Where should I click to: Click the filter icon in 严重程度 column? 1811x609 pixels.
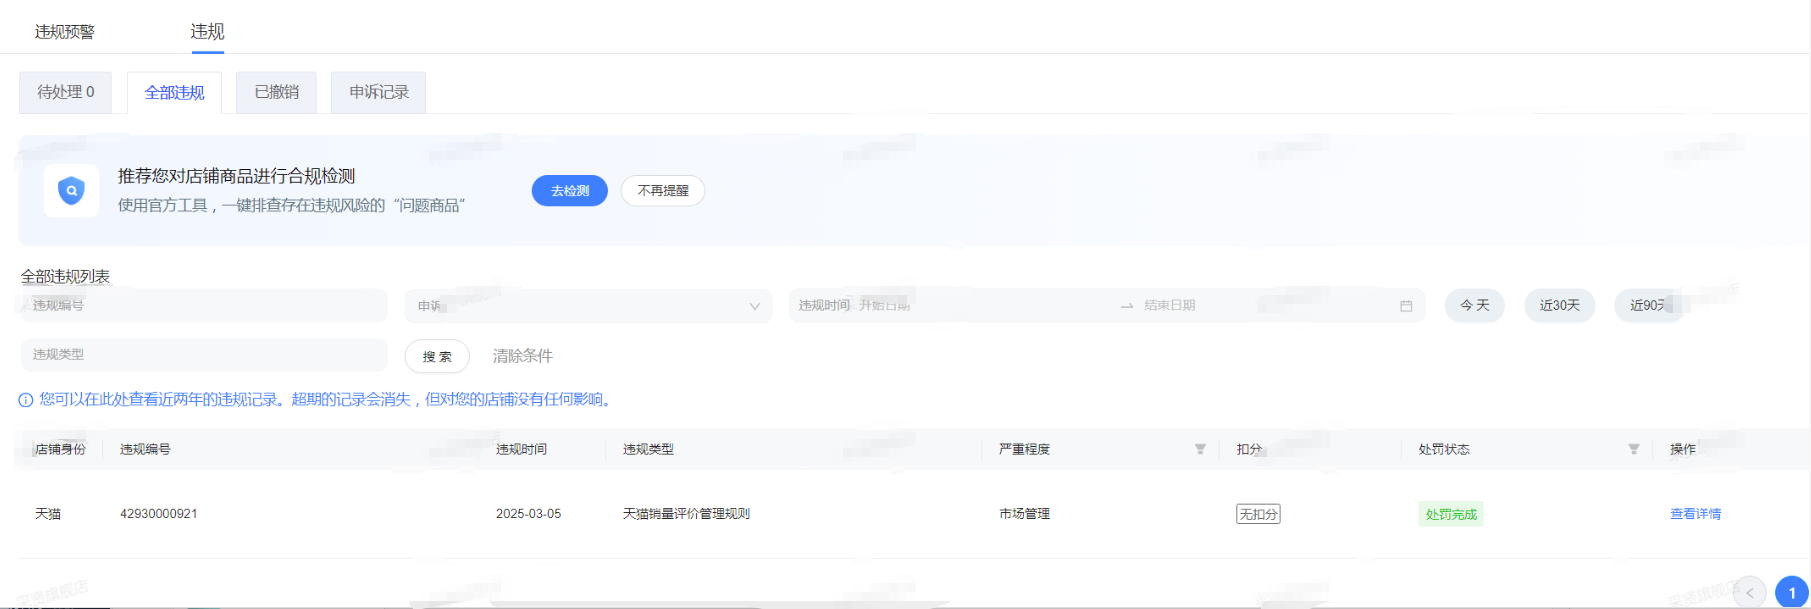[x=1200, y=449]
